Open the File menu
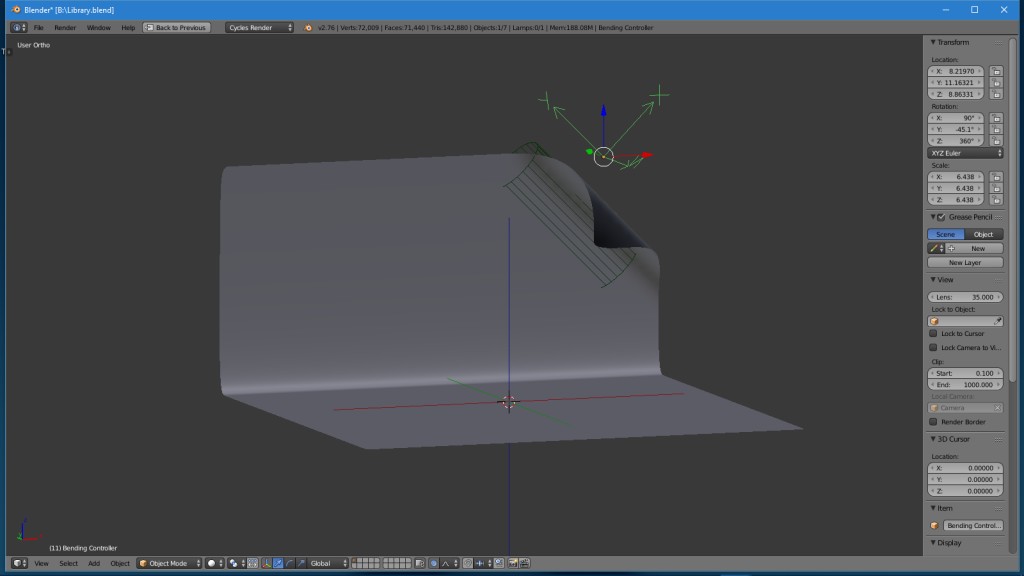The image size is (1024, 576). (x=37, y=28)
